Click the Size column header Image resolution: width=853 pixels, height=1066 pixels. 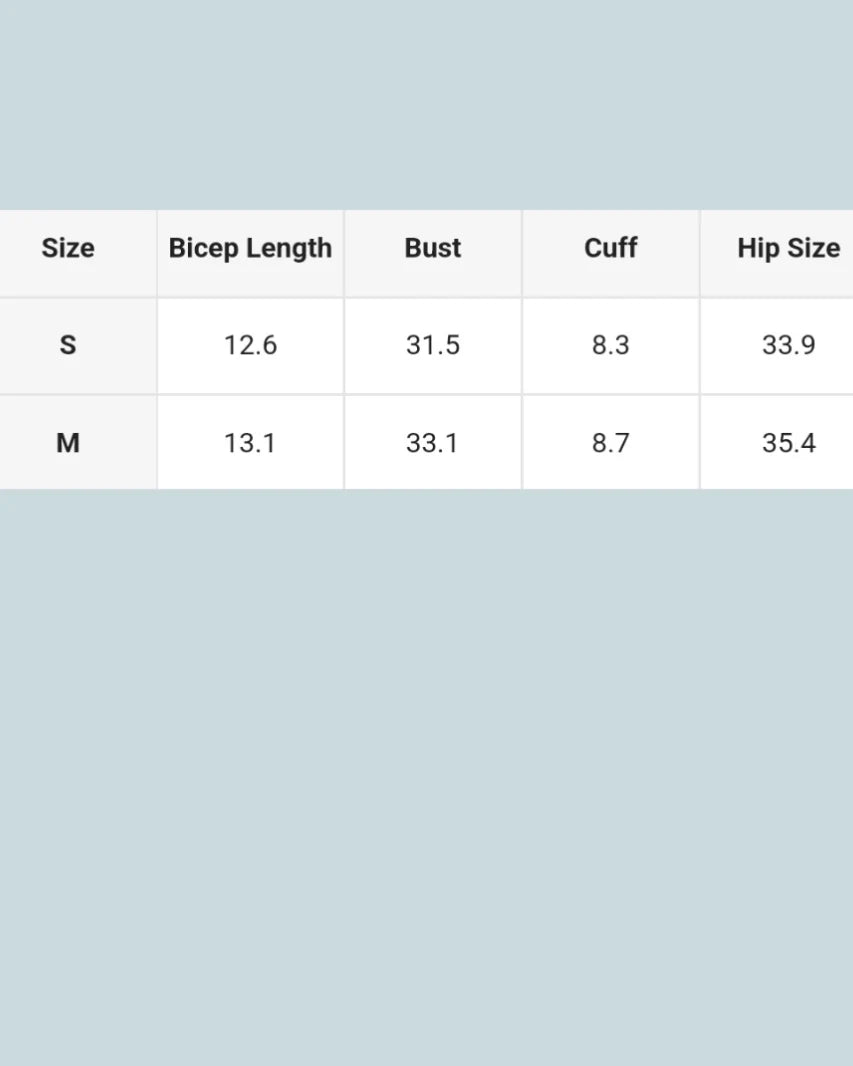point(68,249)
